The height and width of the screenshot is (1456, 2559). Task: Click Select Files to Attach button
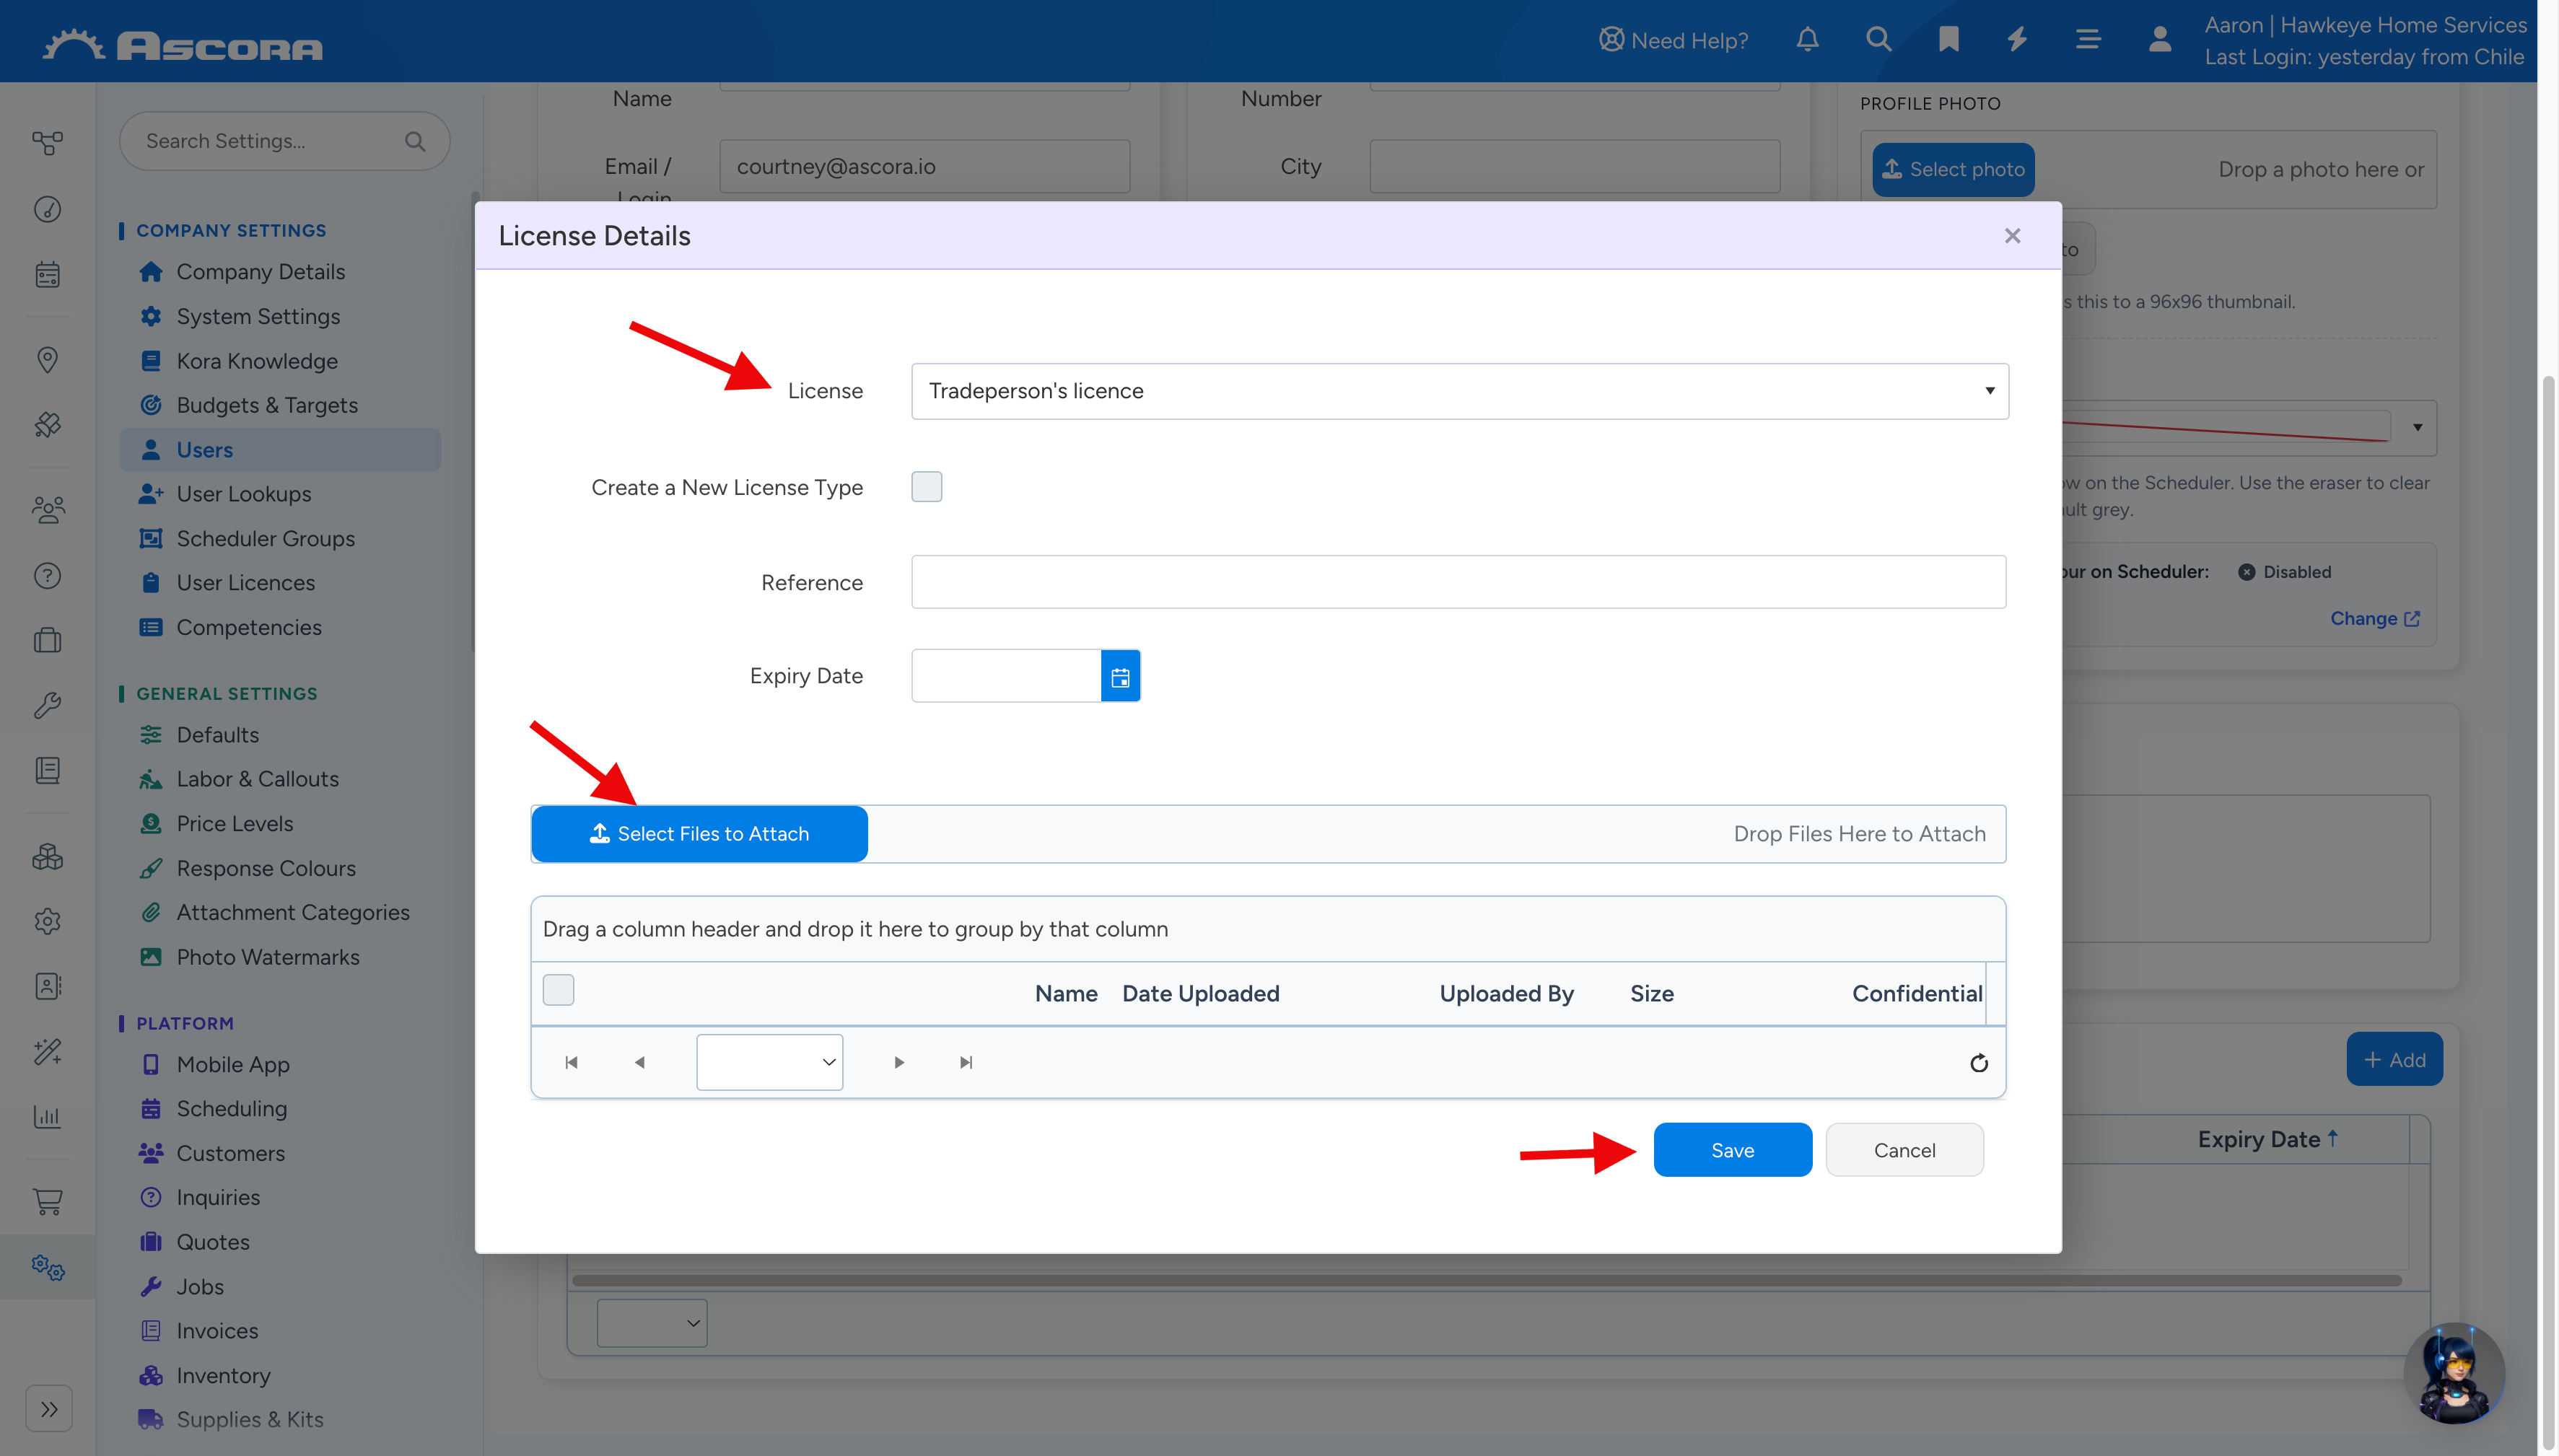coord(699,834)
